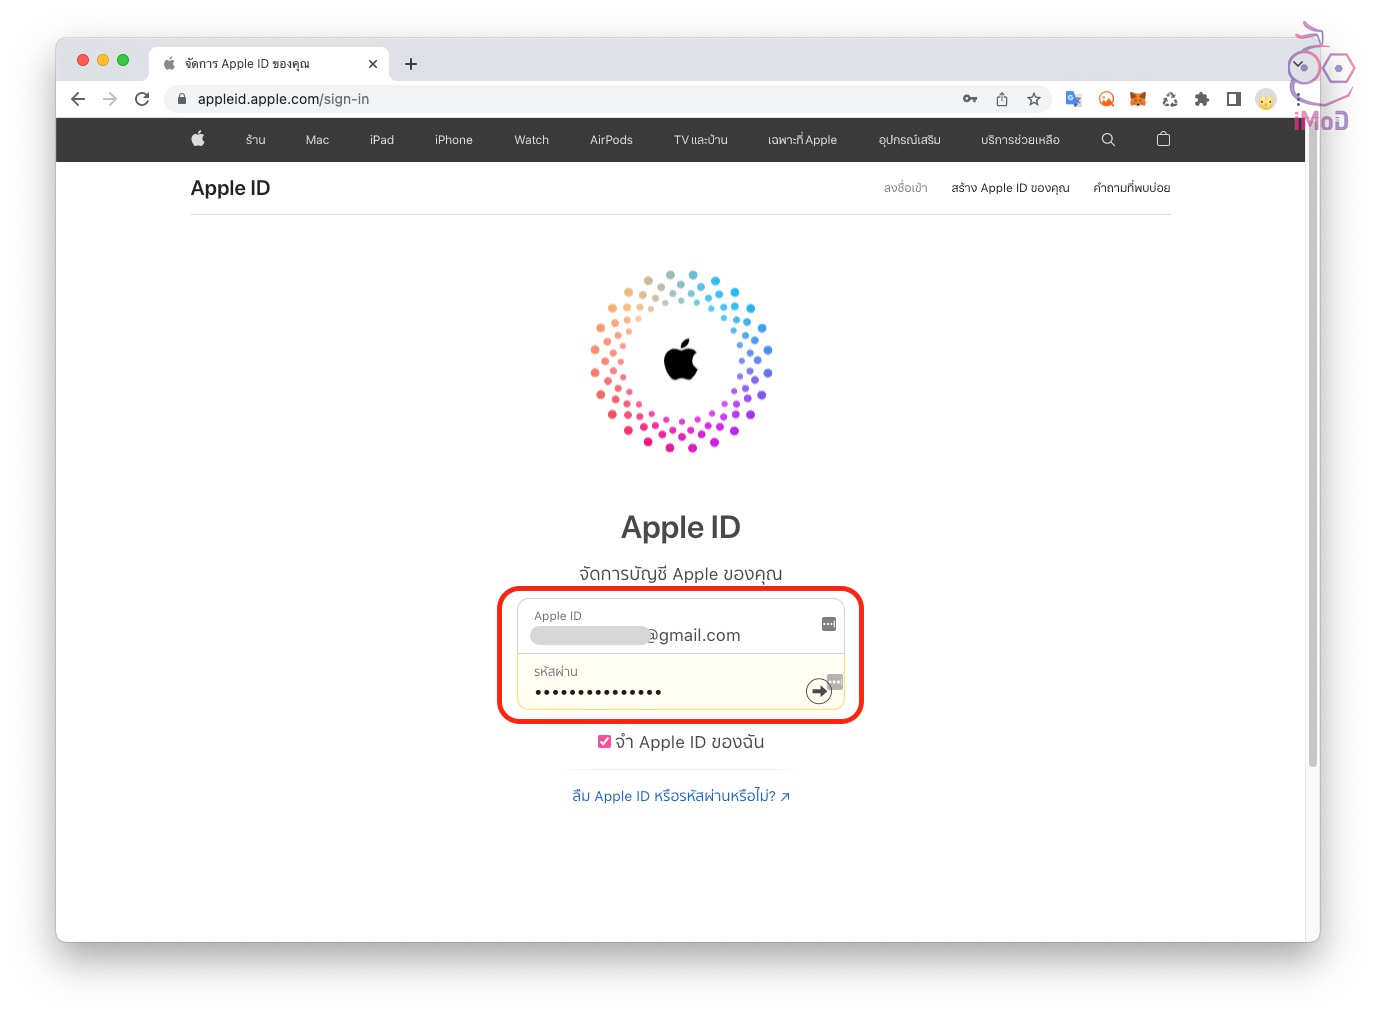This screenshot has height=1016, width=1376.
Task: Open saved passwords key icon
Action: pyautogui.click(x=970, y=99)
